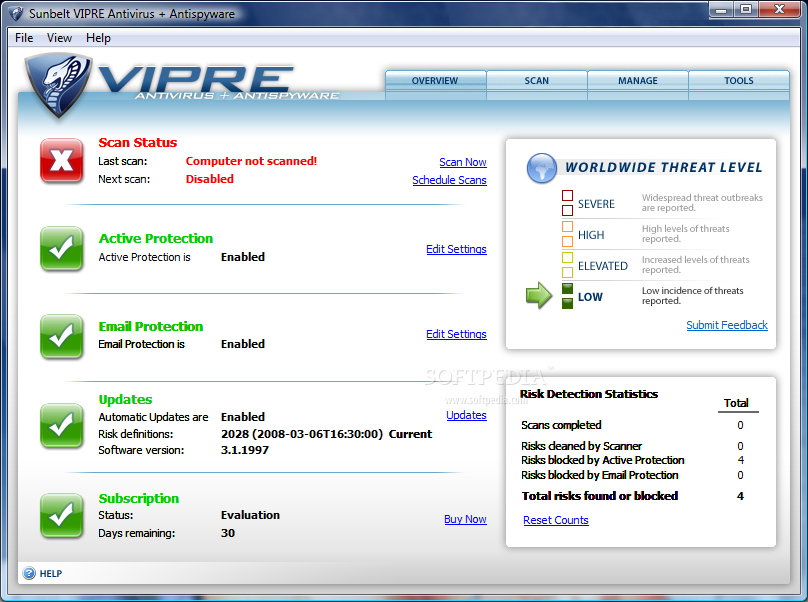Click the red 'Disabled' next scan value
Screen dimensions: 808x602
tap(210, 179)
